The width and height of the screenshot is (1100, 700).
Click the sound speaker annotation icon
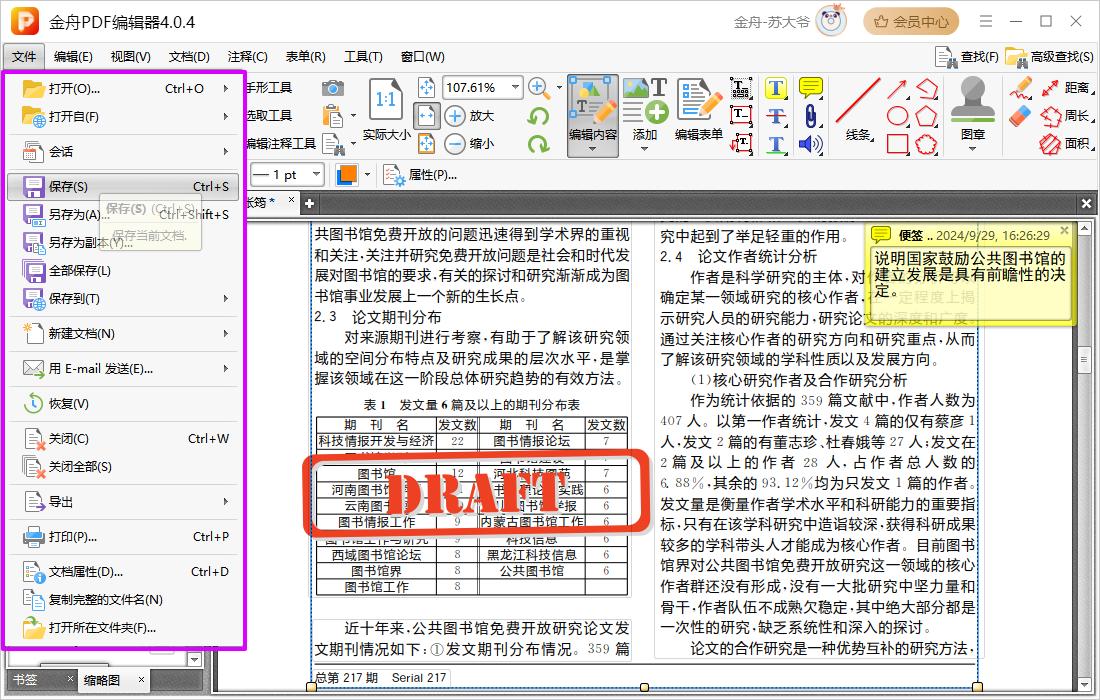coord(810,144)
